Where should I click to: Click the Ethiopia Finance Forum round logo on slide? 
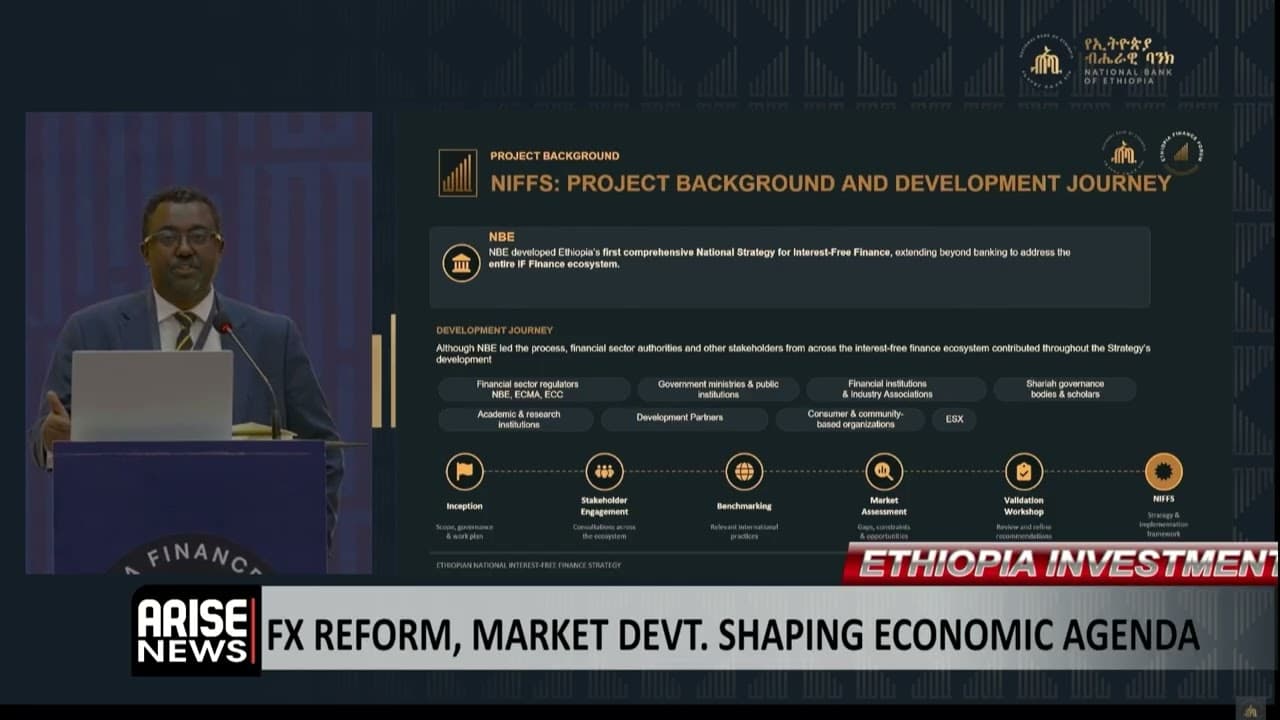click(1182, 152)
